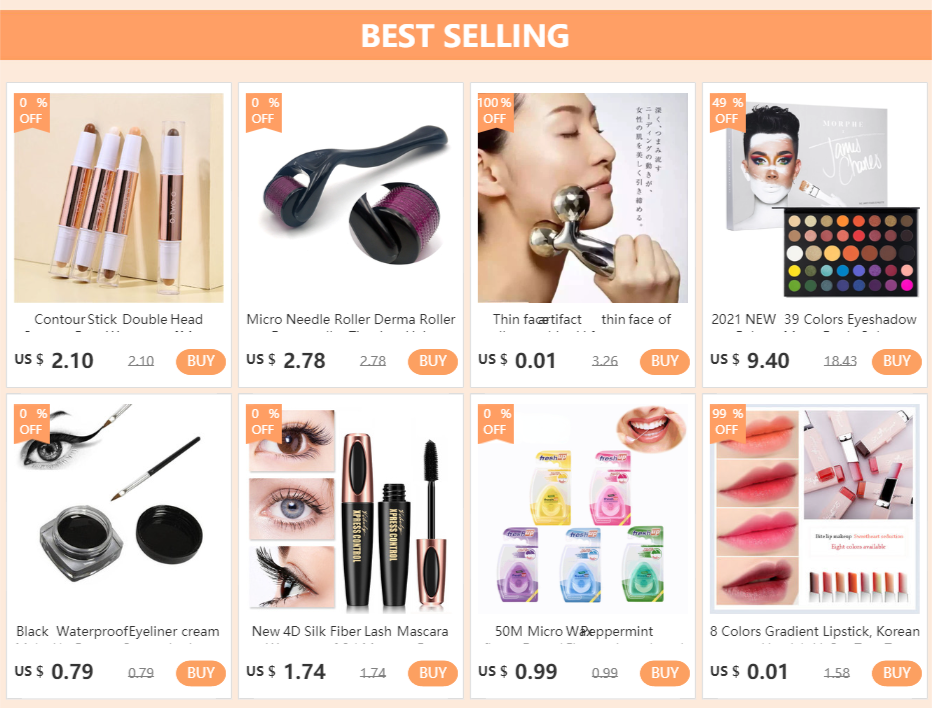This screenshot has width=932, height=708.
Task: View the face massage roller photo
Action: tap(582, 198)
